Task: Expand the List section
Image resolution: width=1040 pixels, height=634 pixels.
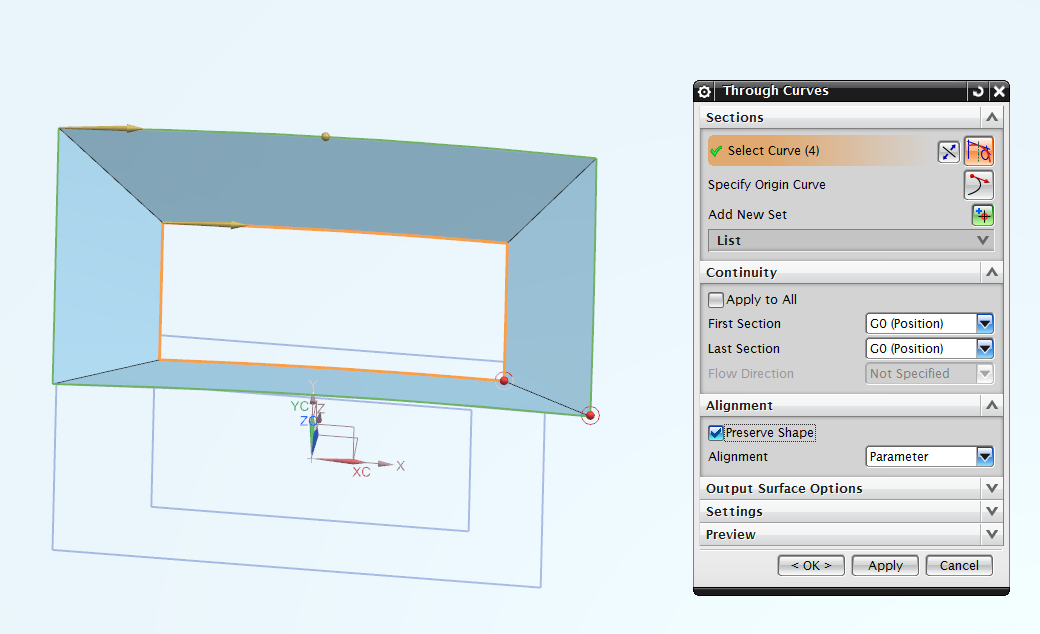Action: point(851,241)
